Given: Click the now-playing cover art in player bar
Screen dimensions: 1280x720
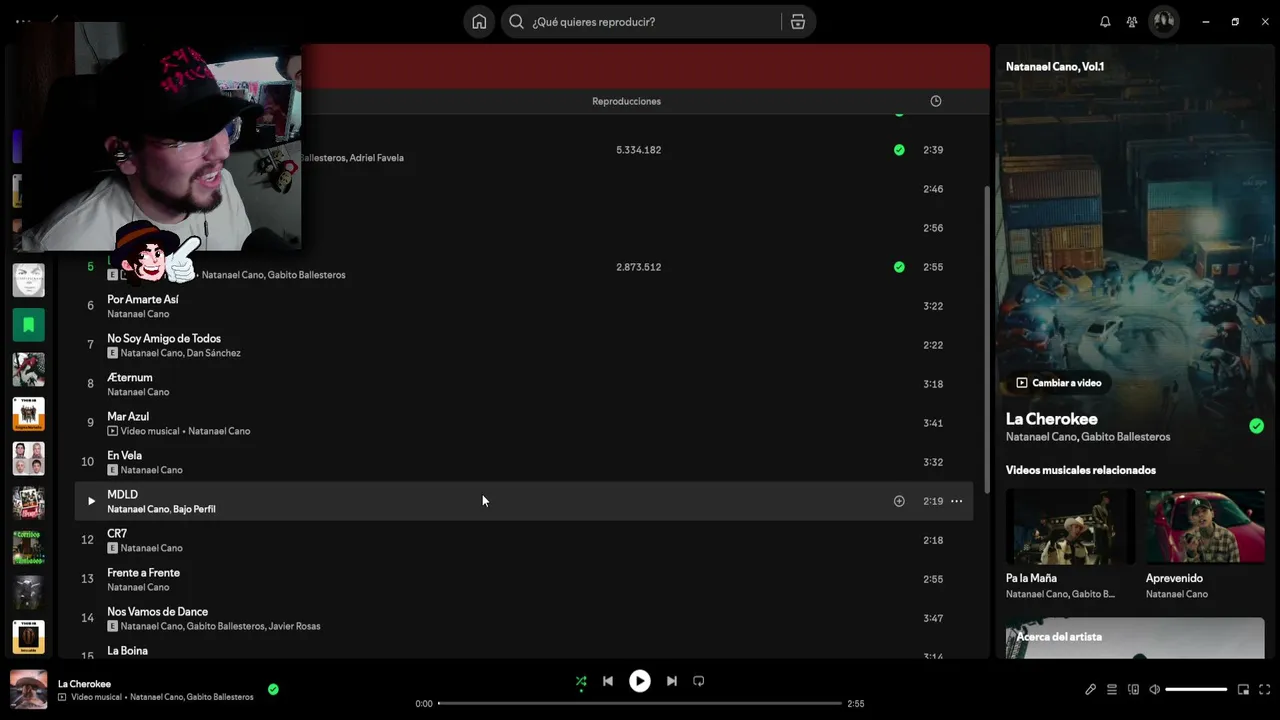Looking at the screenshot, I should [28, 689].
